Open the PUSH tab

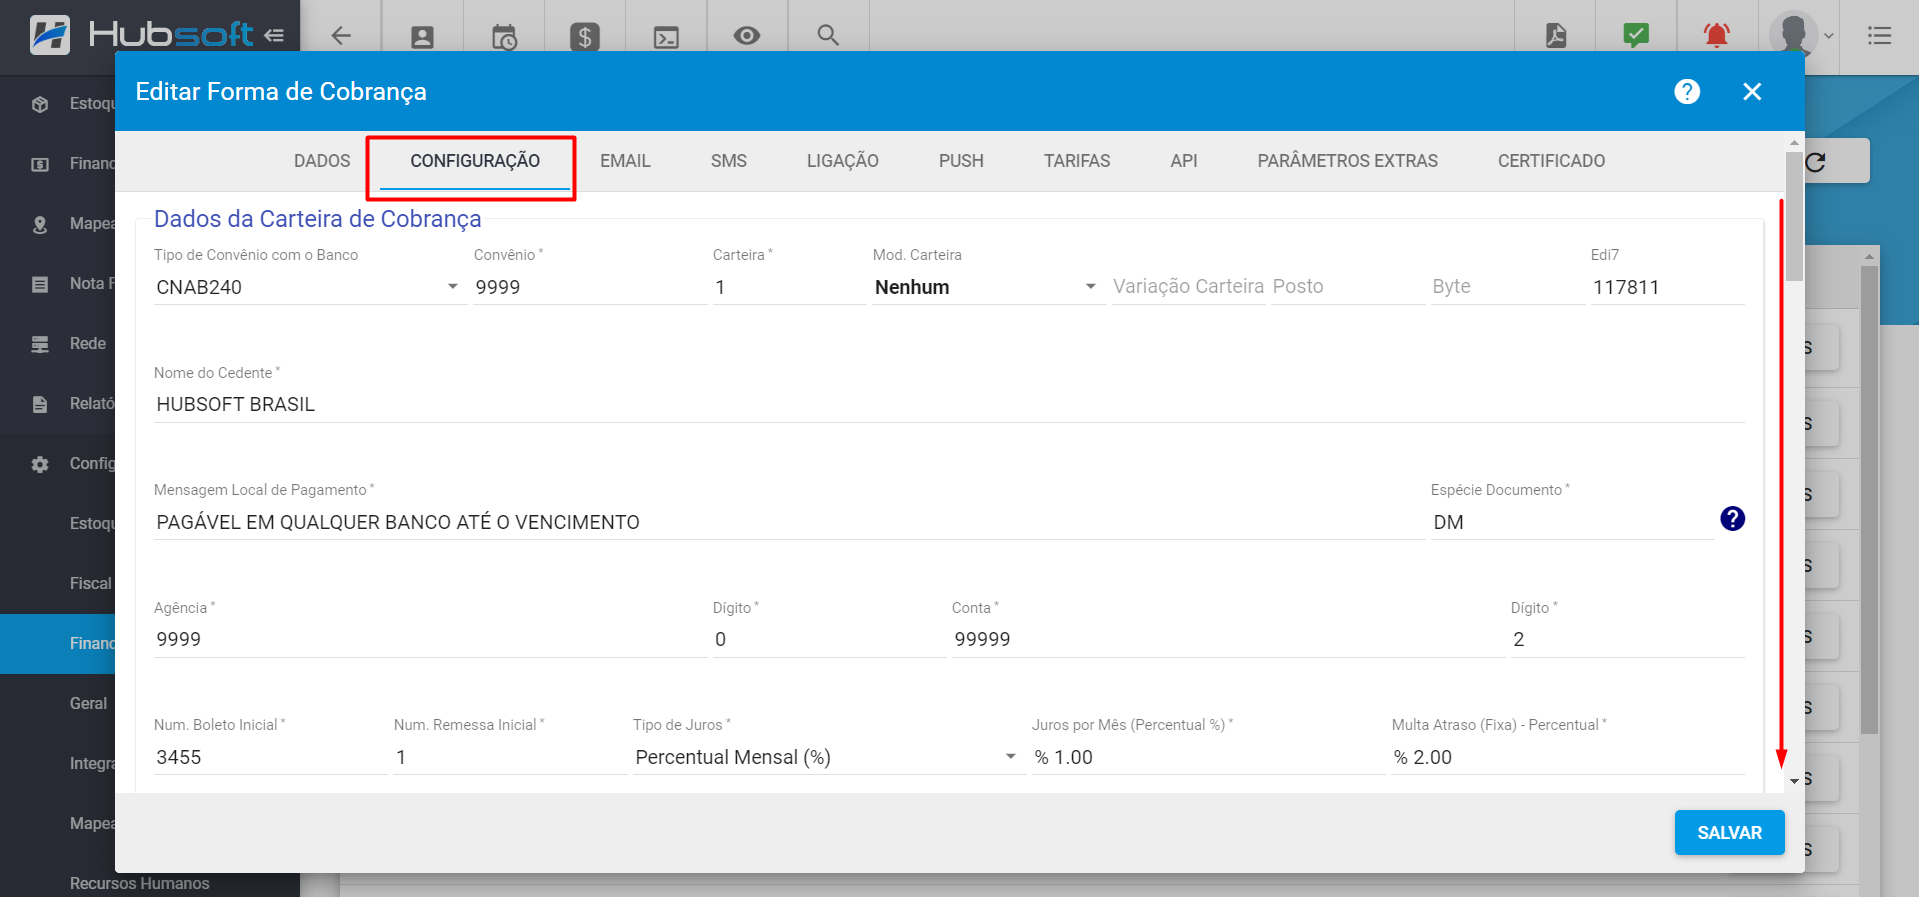click(961, 161)
